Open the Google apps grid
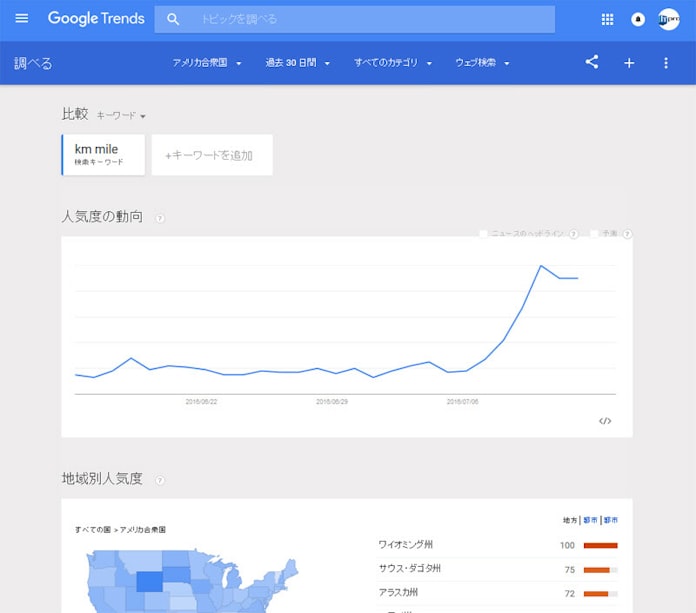The width and height of the screenshot is (696, 613). [608, 19]
